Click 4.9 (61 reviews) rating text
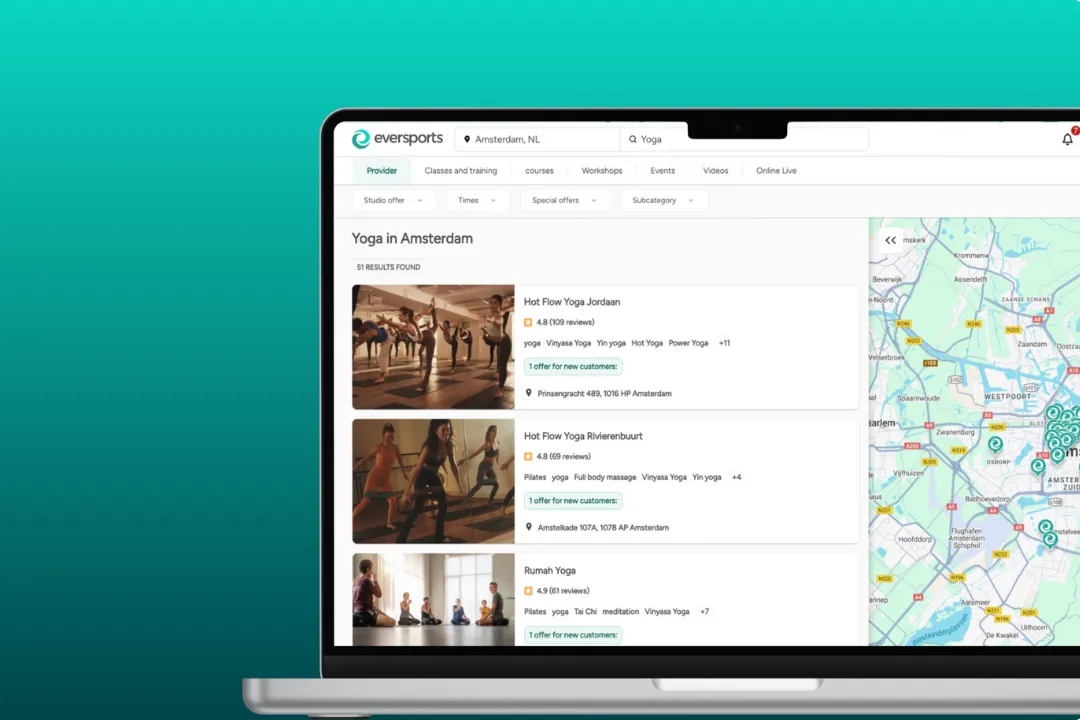Screen dimensions: 1080x720 pyautogui.click(x=563, y=591)
